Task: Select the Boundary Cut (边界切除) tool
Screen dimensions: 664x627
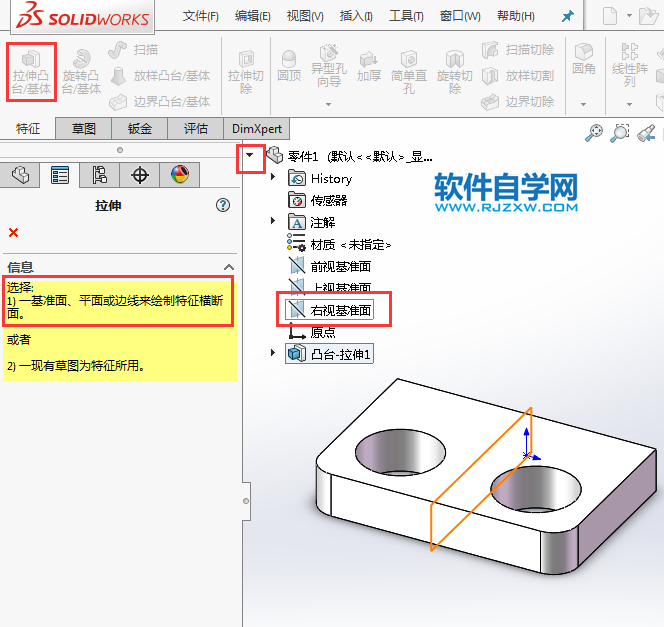Action: tap(518, 102)
